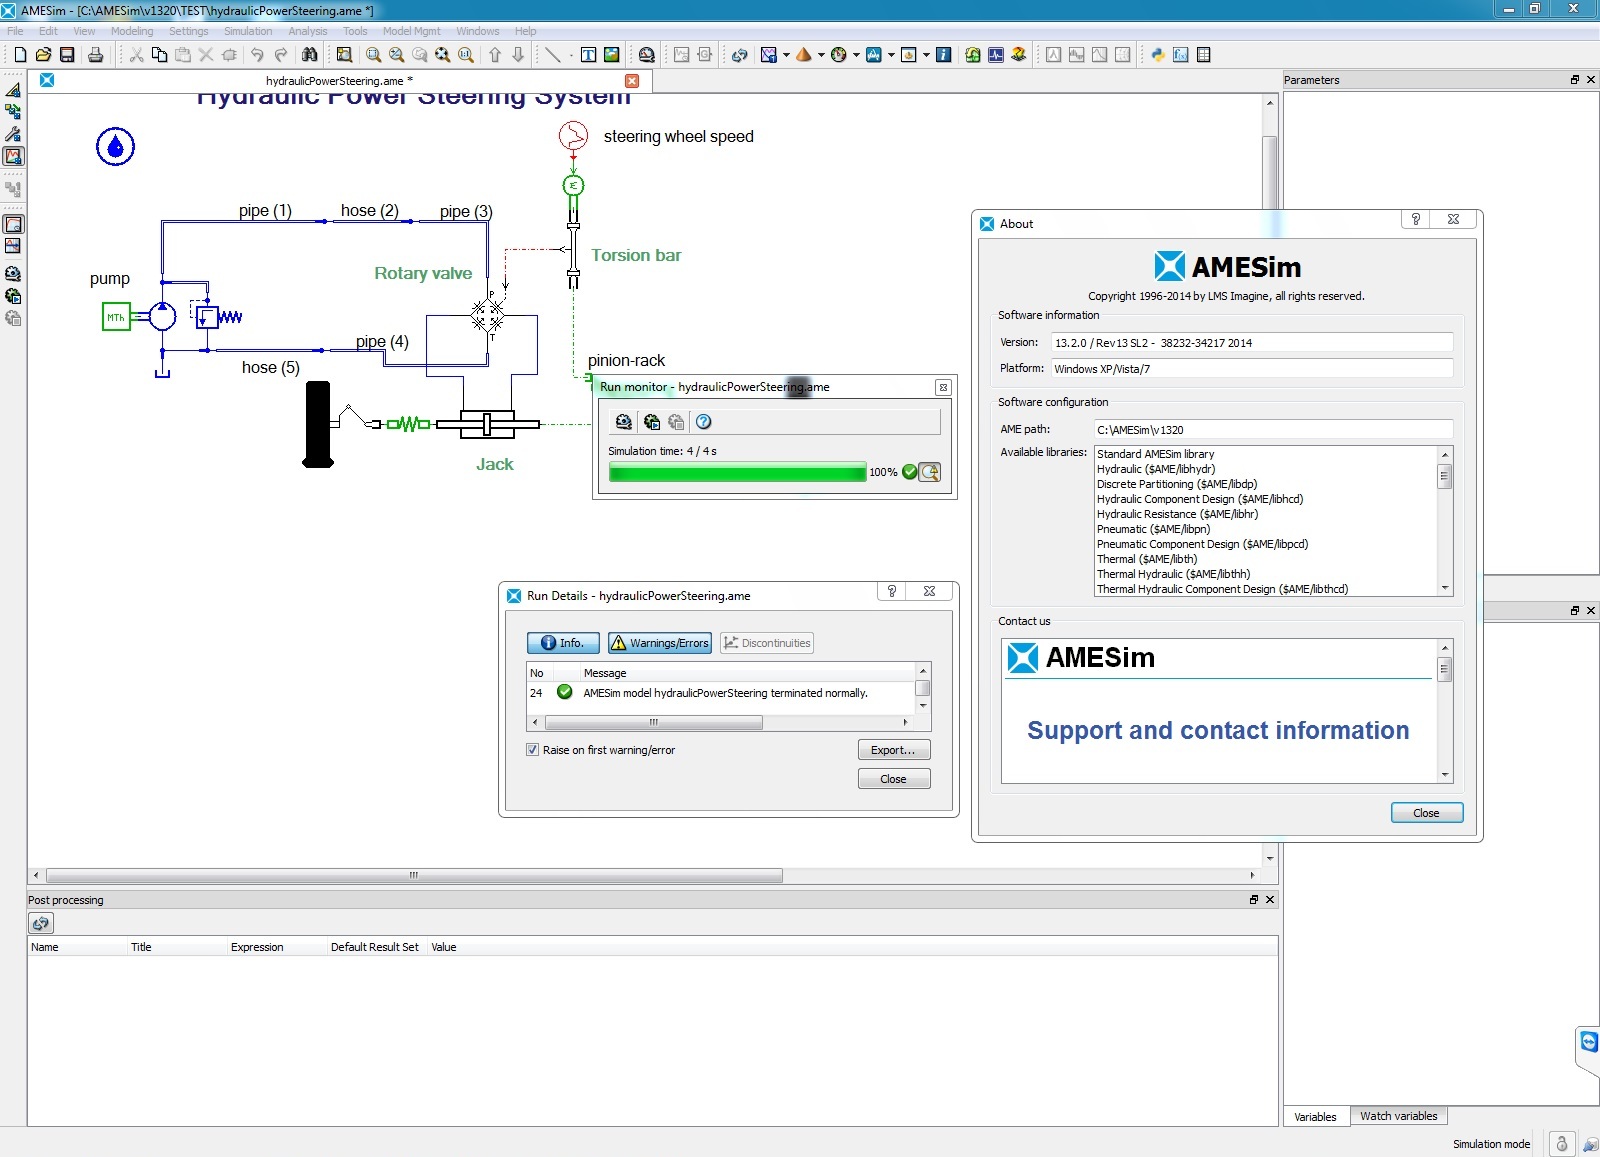This screenshot has width=1600, height=1157.
Task: Select the Rotary valve component on sketch
Action: coord(488,315)
